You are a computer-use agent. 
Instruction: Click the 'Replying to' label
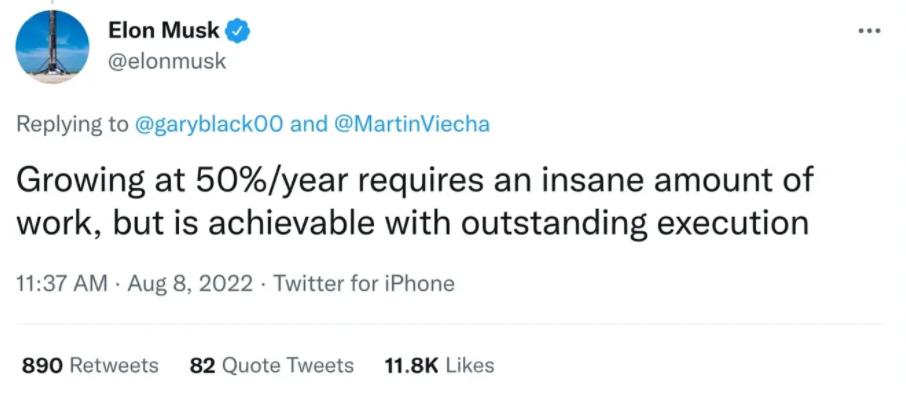[x=72, y=124]
